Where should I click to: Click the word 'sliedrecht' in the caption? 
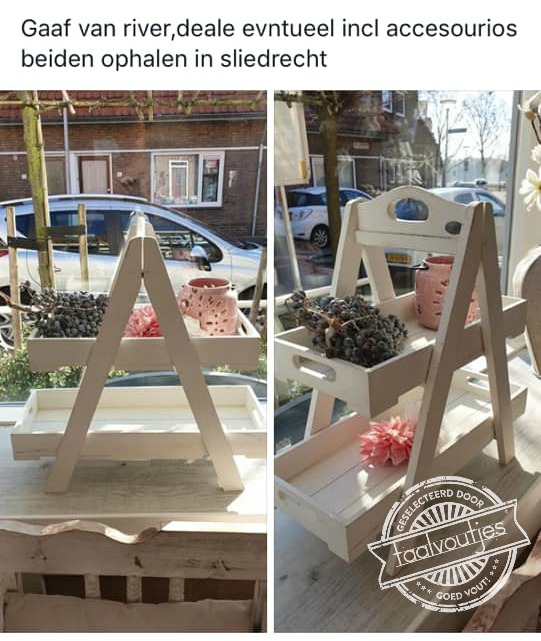coord(274,58)
